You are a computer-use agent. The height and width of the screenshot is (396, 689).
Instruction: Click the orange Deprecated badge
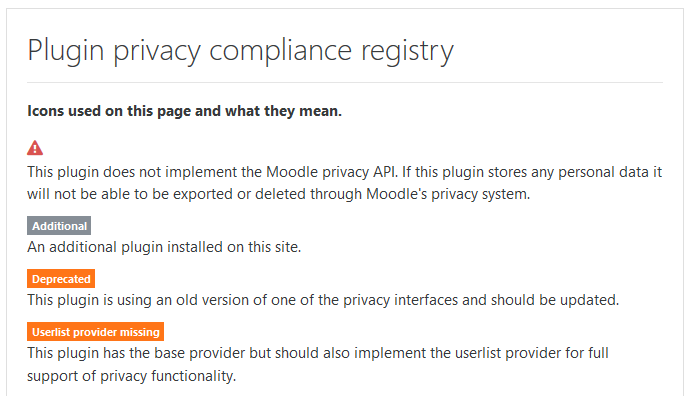pyautogui.click(x=61, y=279)
